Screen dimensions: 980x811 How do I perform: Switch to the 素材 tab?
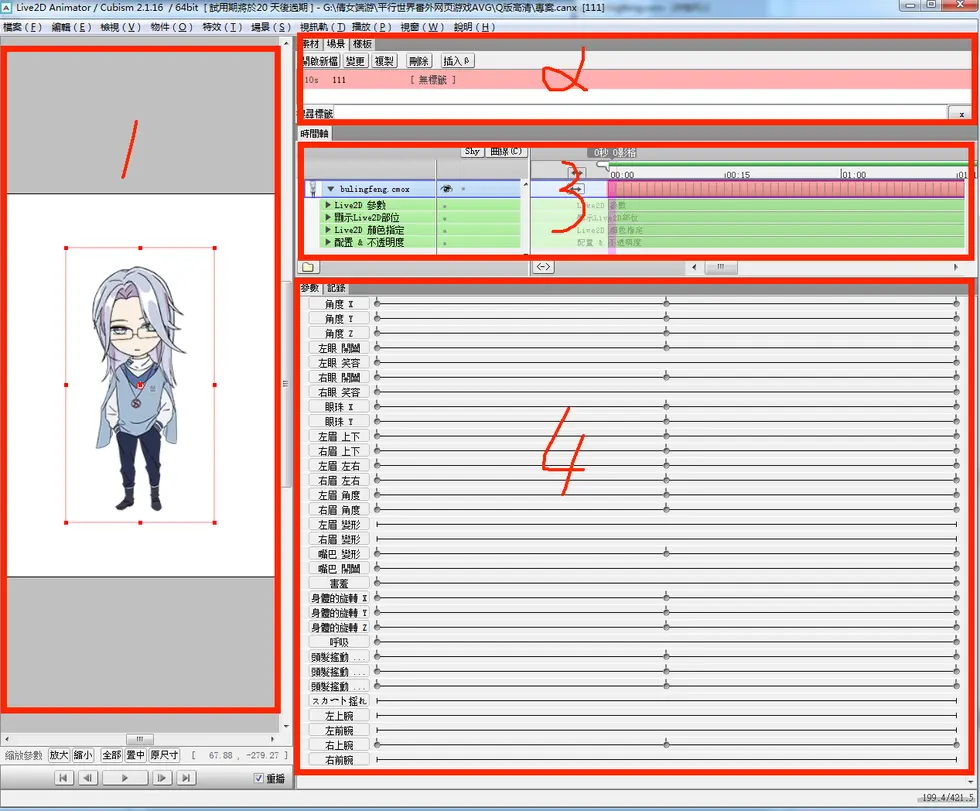coord(311,44)
